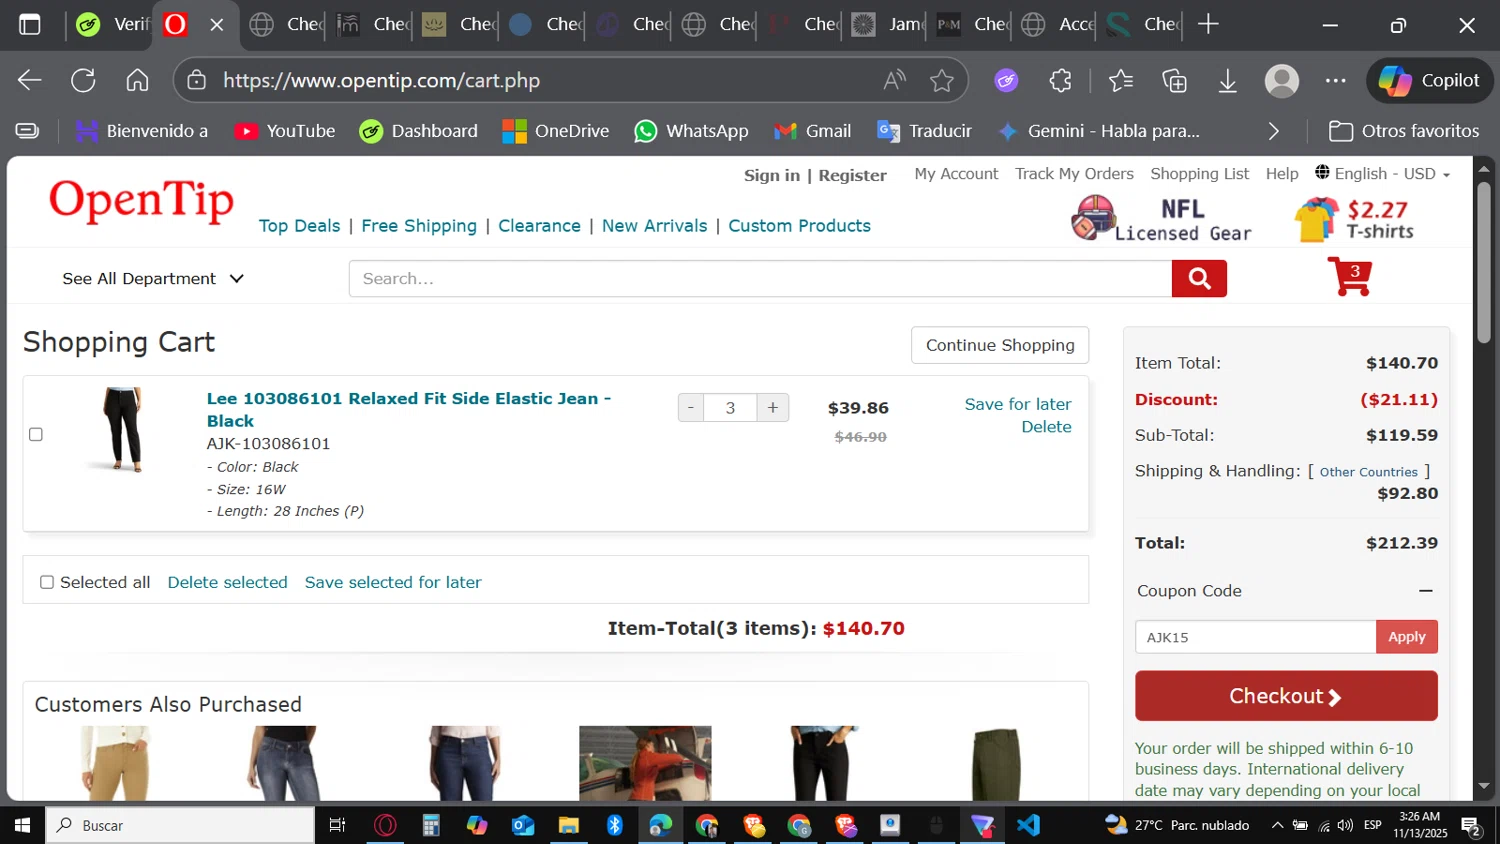Open a new browser tab
1500x844 pixels.
[x=1208, y=24]
